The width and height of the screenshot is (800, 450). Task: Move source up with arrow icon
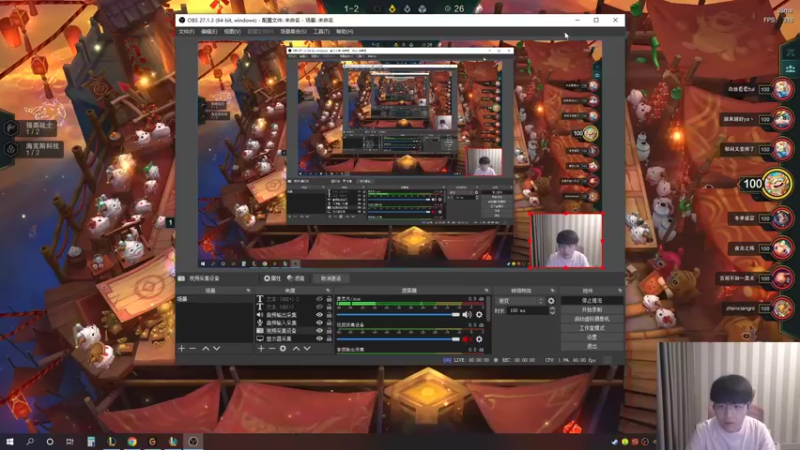(x=296, y=348)
